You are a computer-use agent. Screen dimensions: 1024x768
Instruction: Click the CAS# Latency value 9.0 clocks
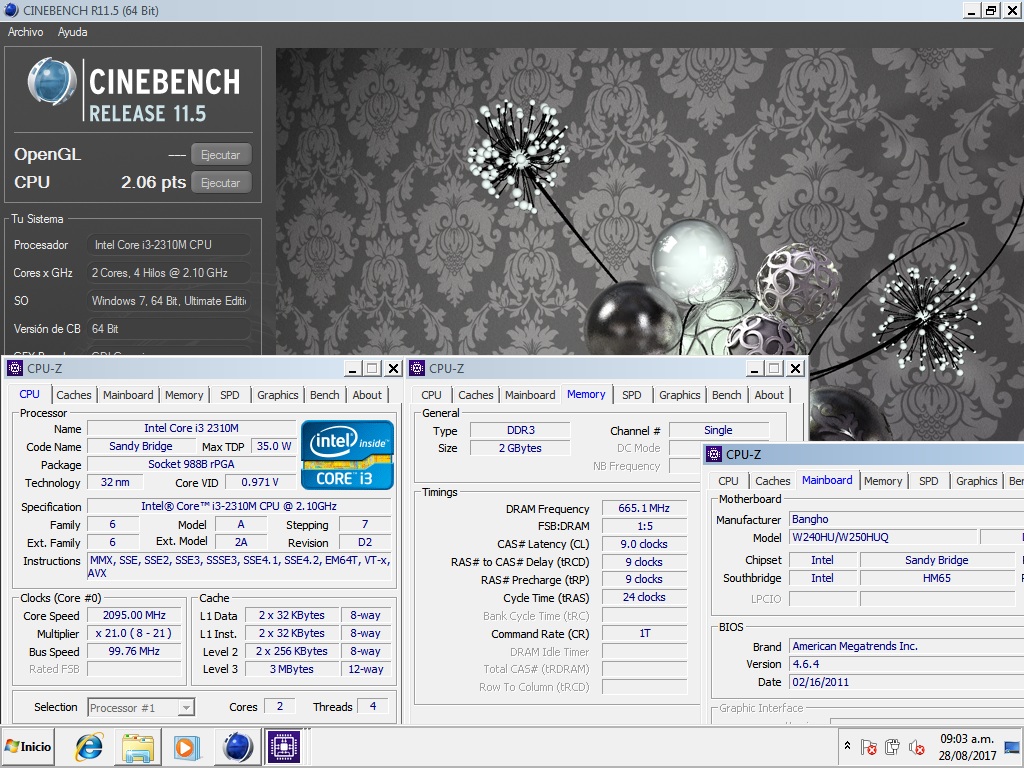click(x=644, y=544)
